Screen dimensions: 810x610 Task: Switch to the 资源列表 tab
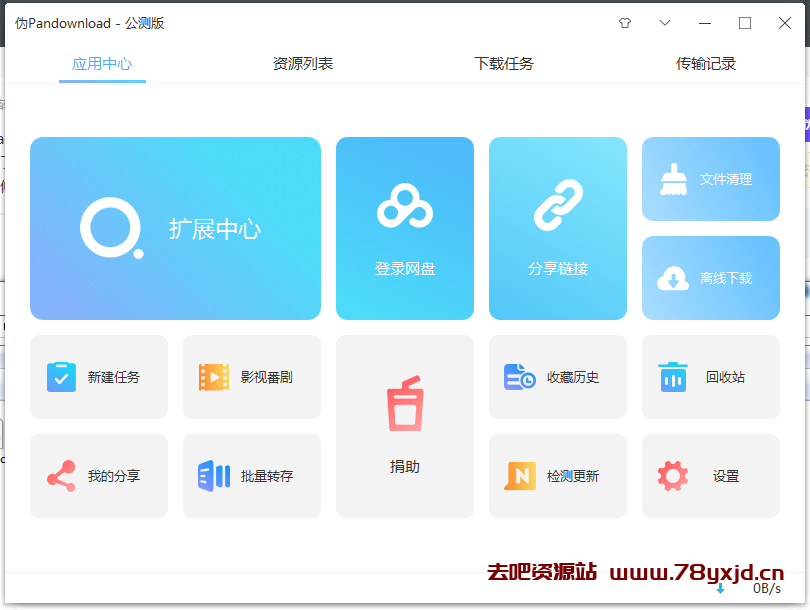pos(303,64)
